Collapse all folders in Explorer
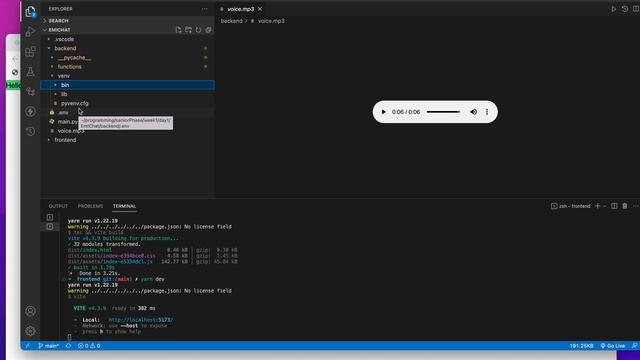The width and height of the screenshot is (640, 360). (208, 30)
